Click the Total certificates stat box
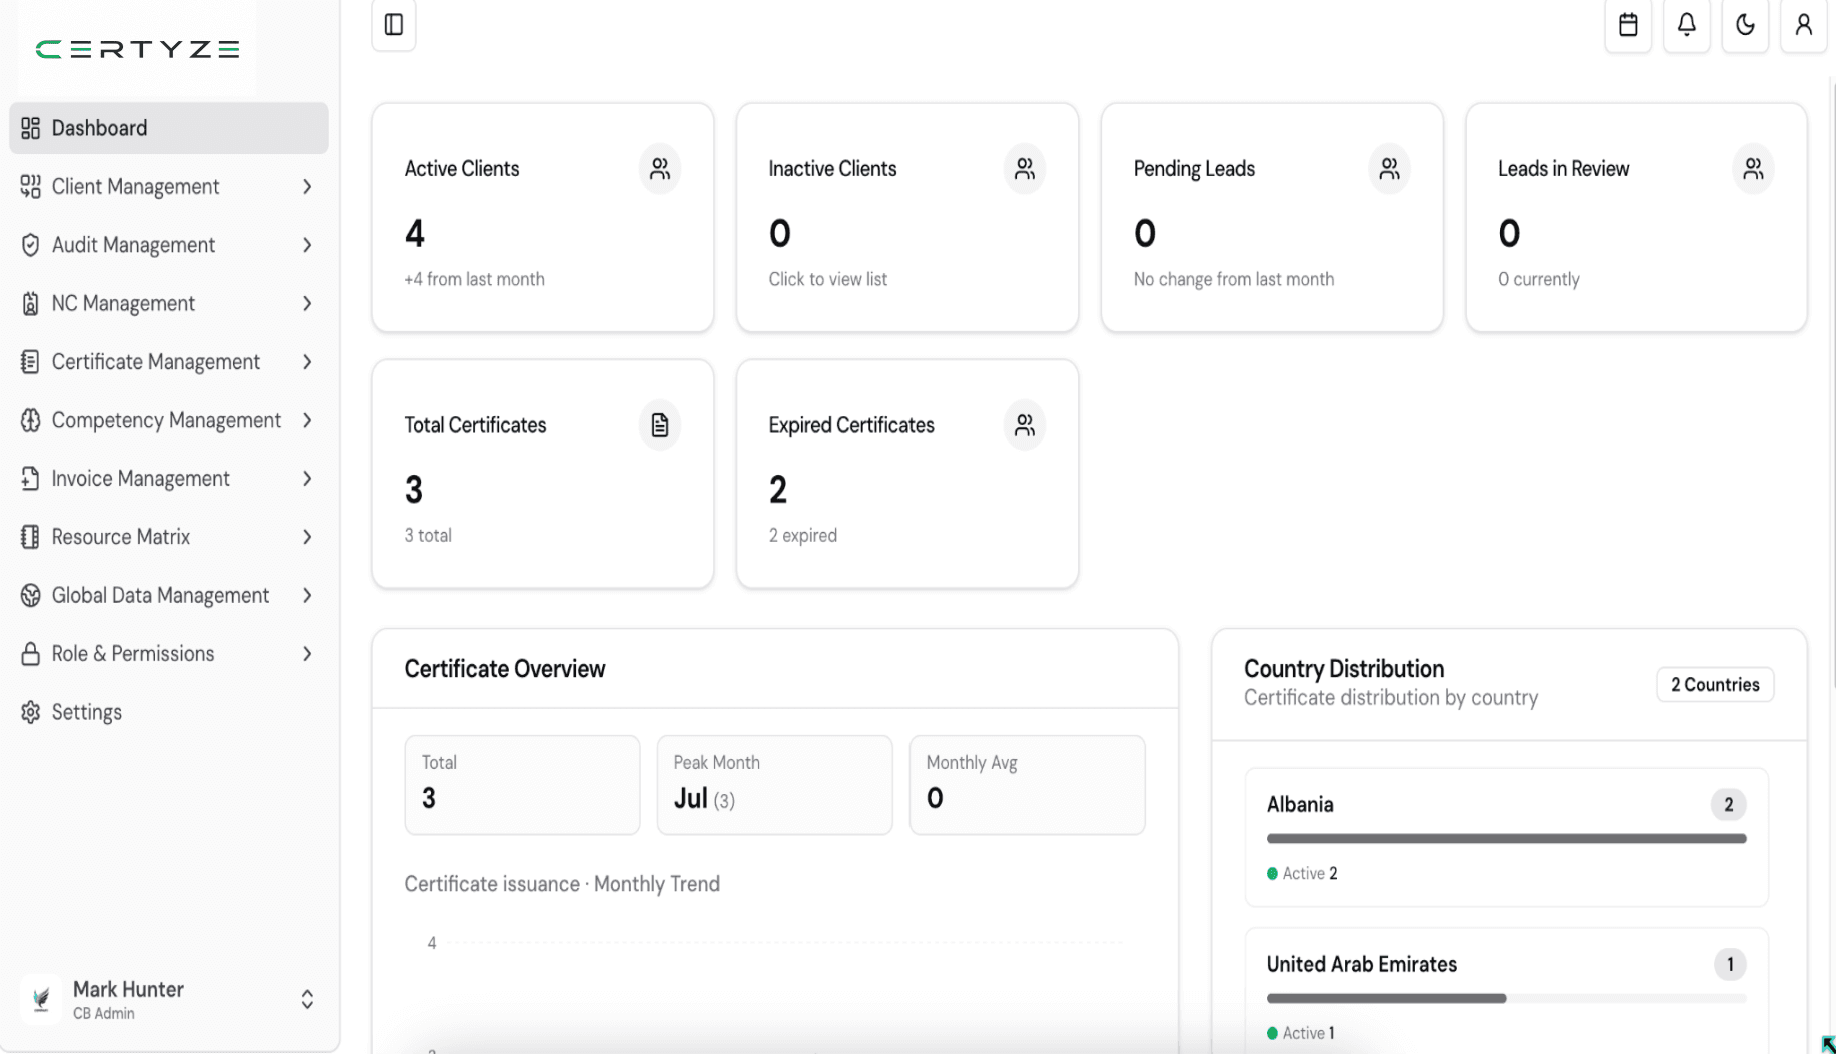Screen dimensions: 1836x1056 click(x=522, y=785)
